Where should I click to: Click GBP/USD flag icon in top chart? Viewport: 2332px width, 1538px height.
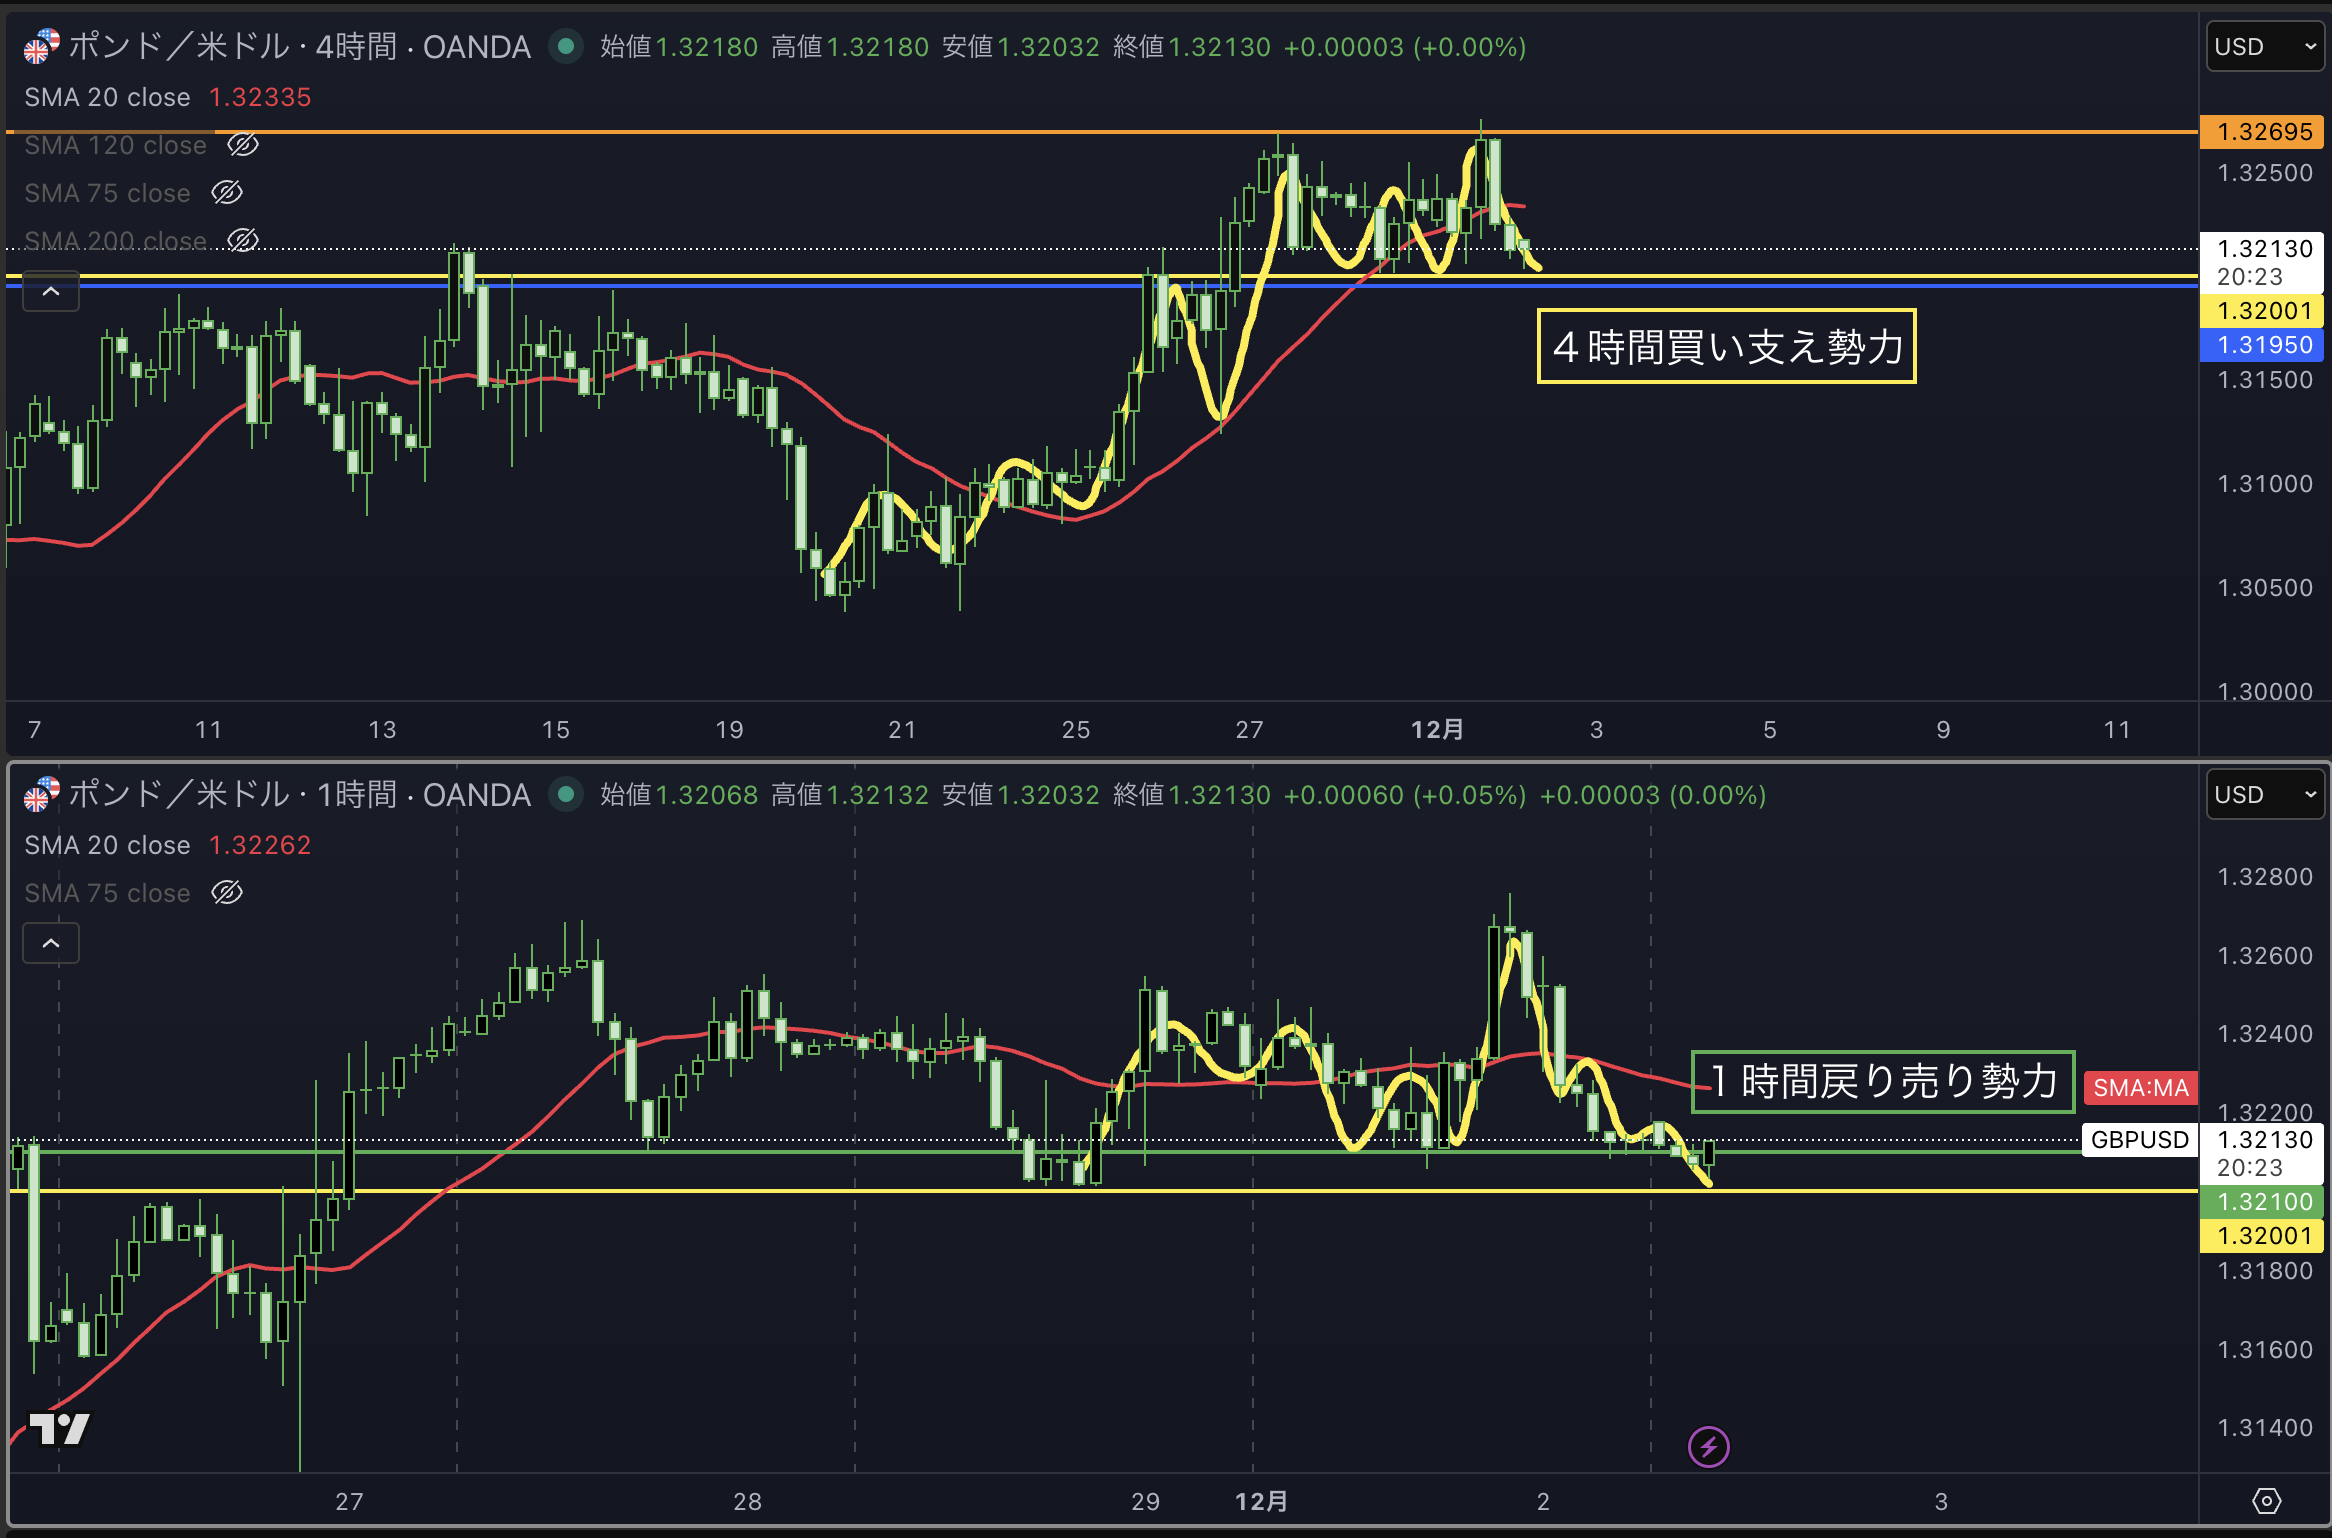tap(41, 47)
